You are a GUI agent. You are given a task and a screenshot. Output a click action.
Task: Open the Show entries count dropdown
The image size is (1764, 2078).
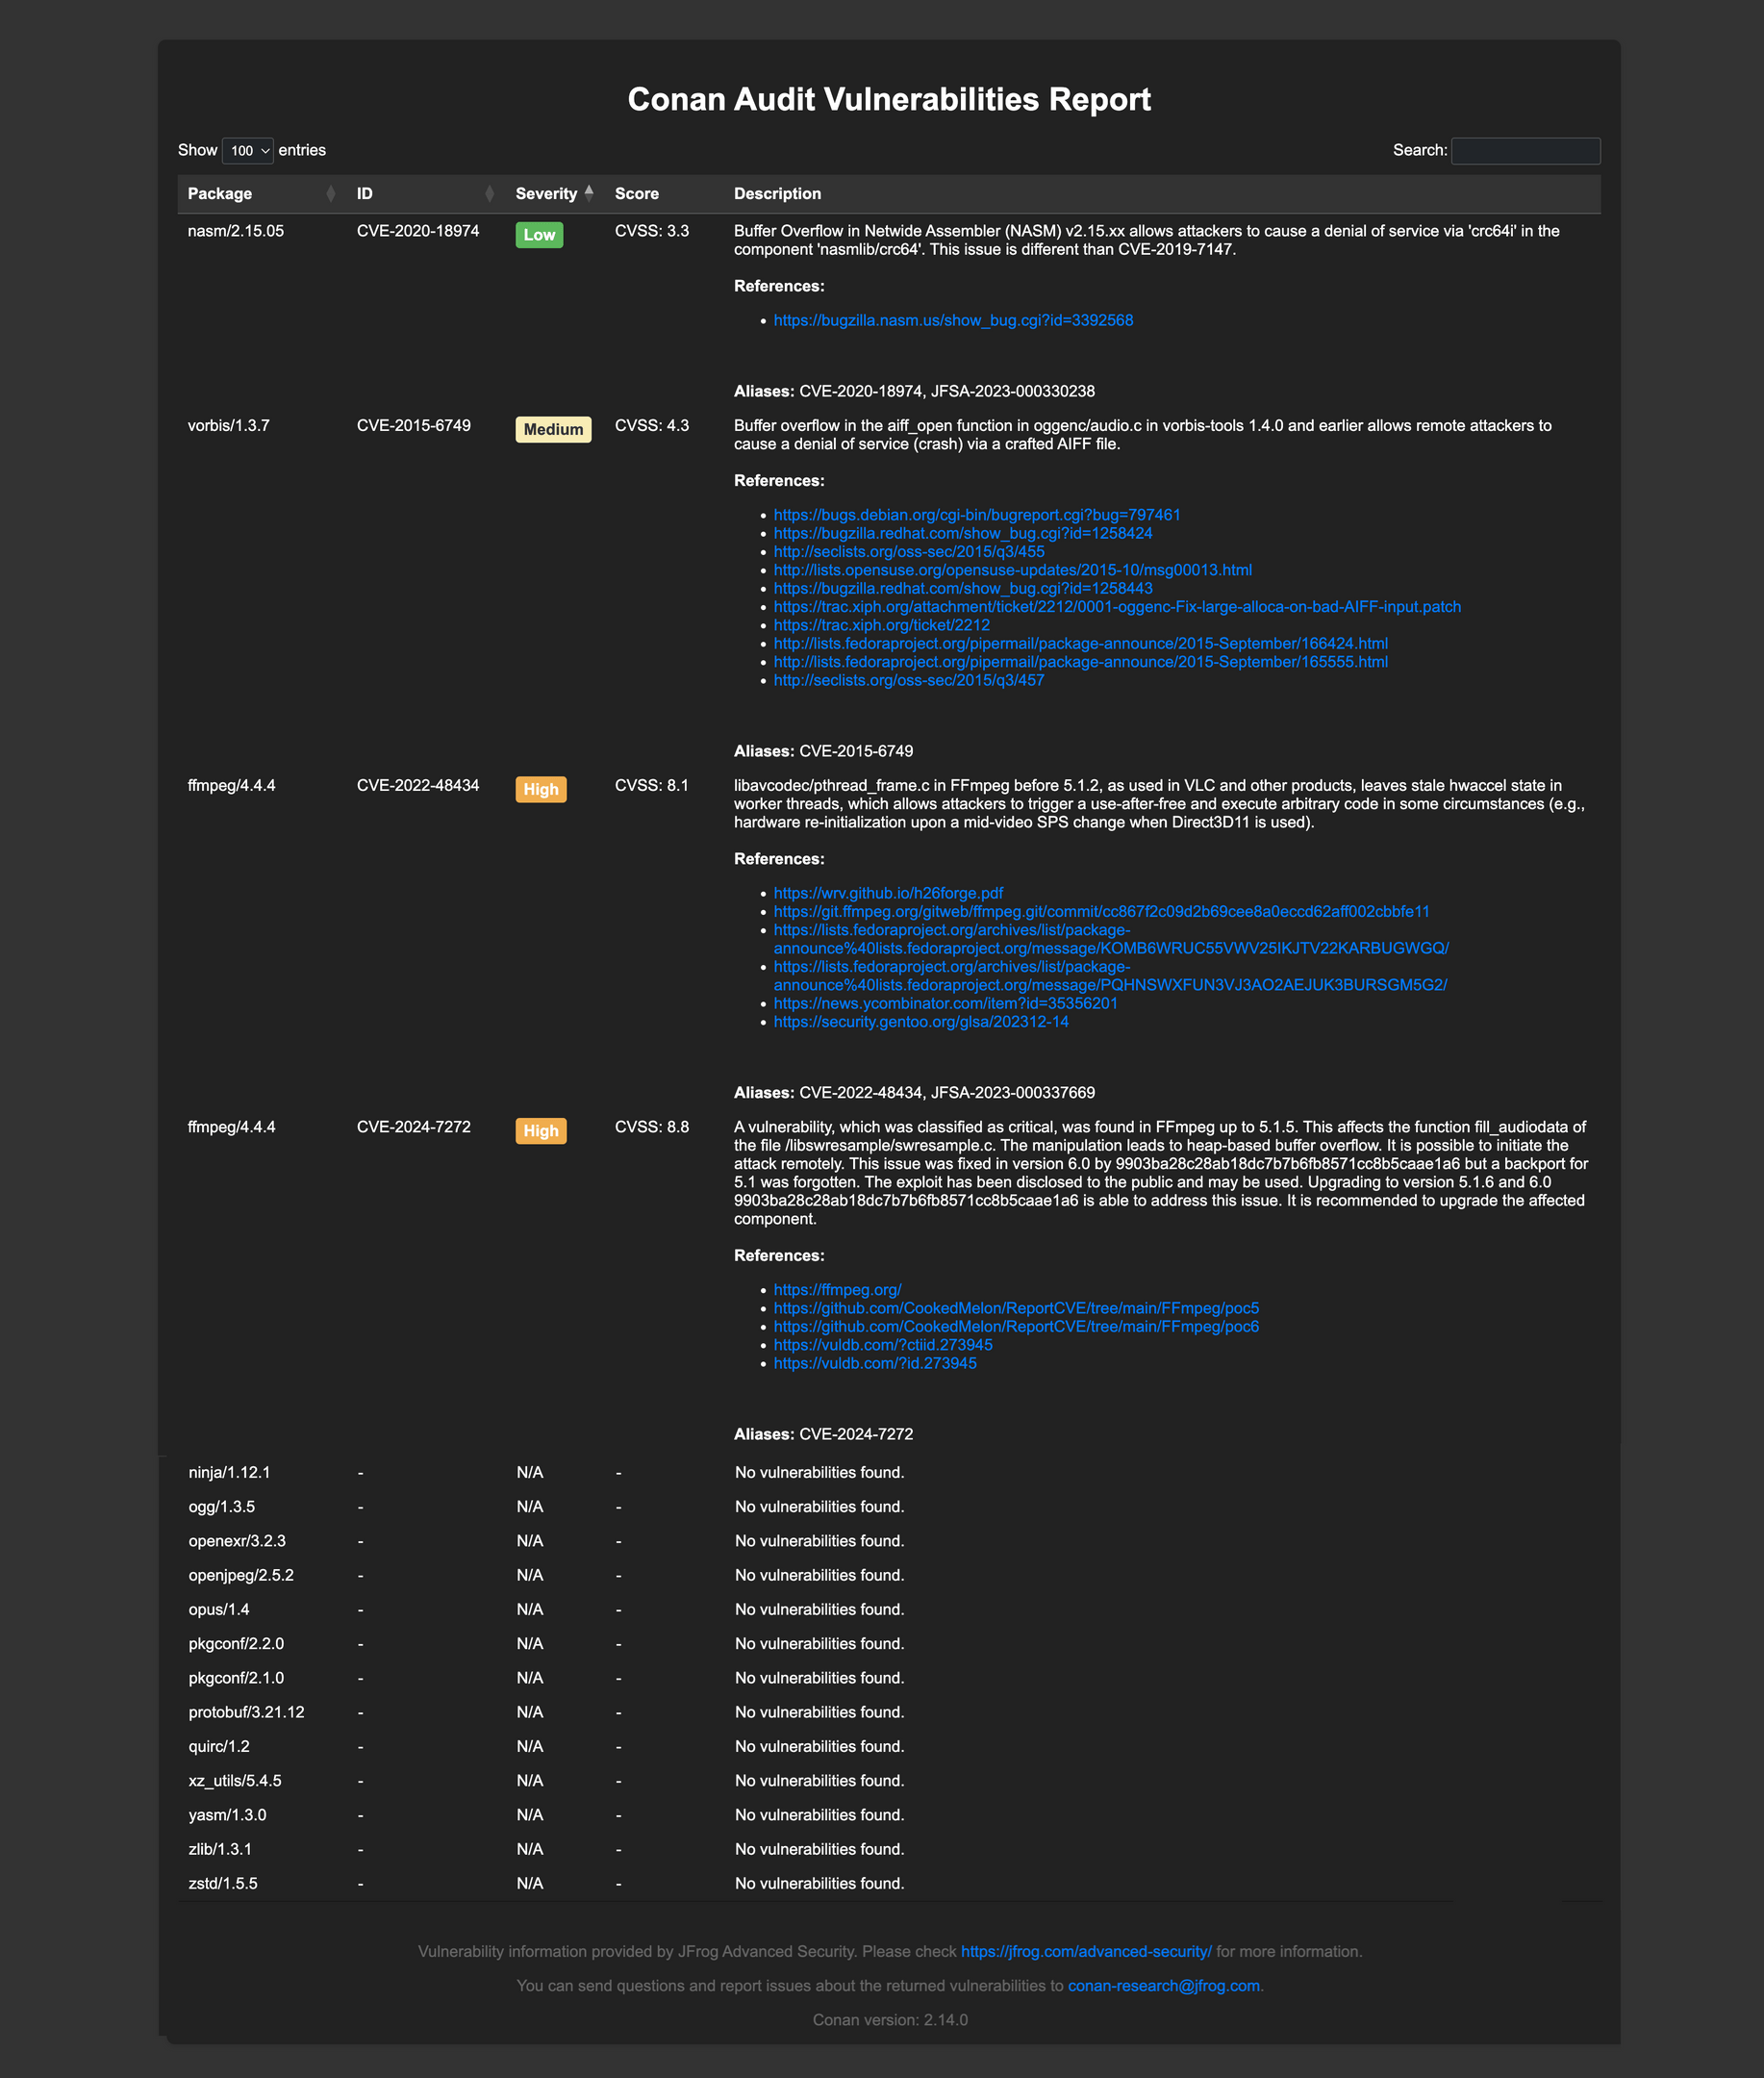click(x=247, y=151)
